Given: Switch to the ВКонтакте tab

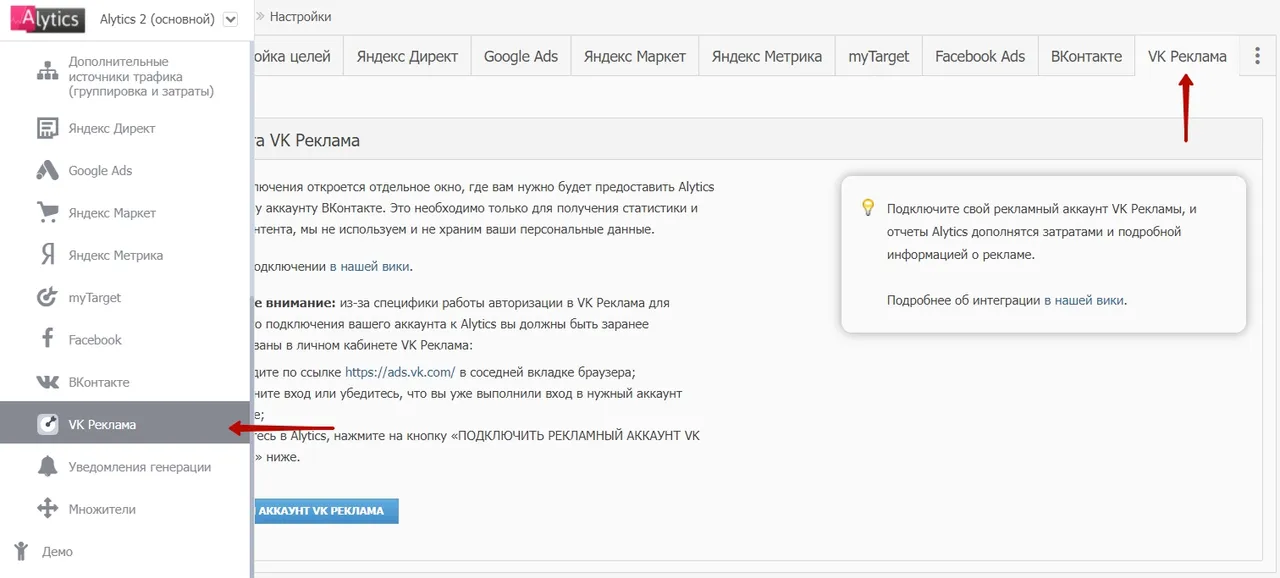Looking at the screenshot, I should pos(1086,56).
